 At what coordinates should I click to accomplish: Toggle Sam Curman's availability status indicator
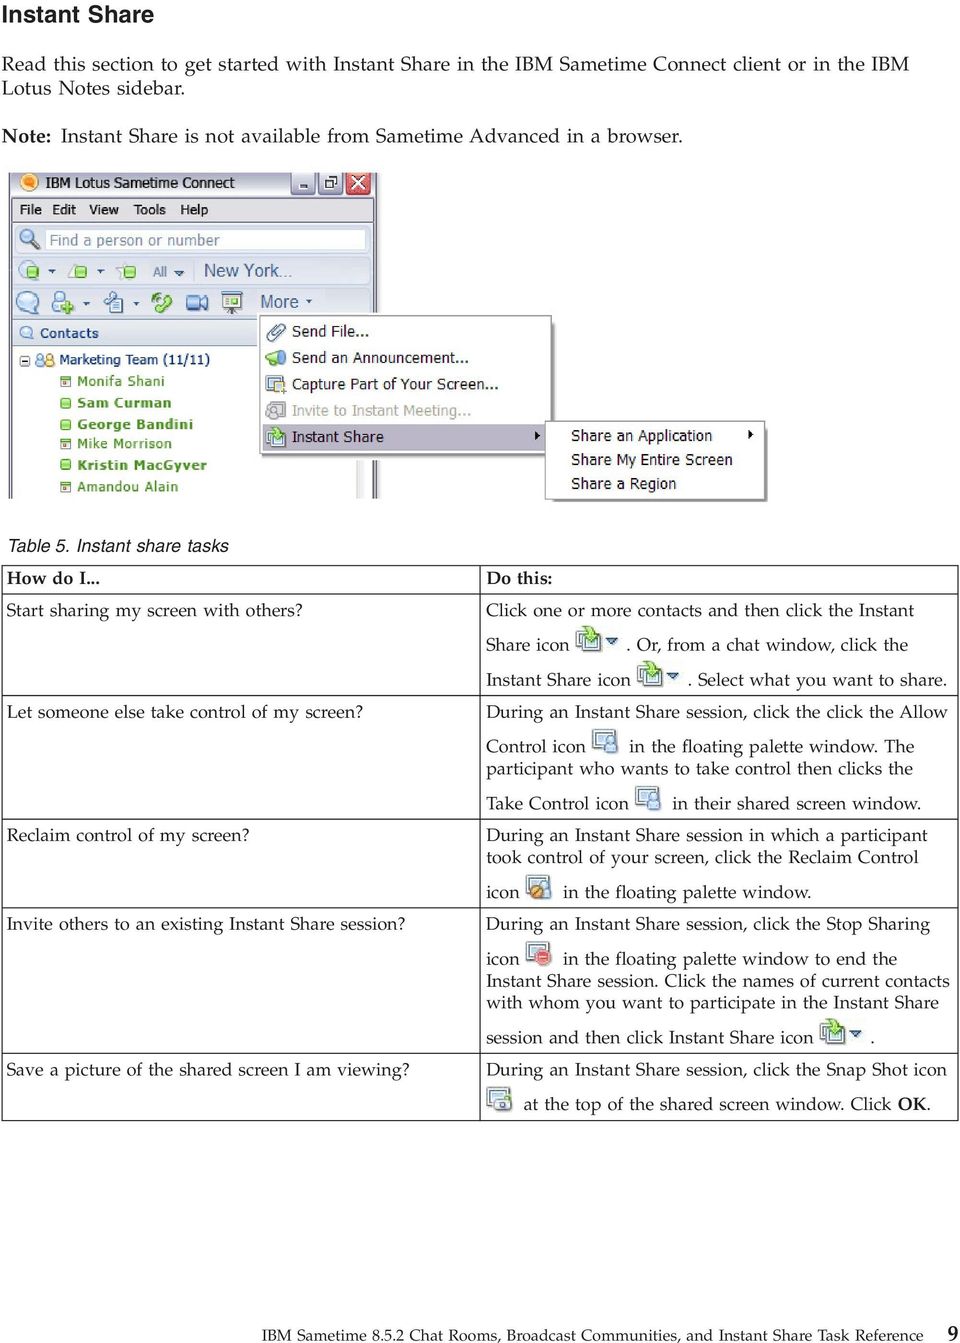pos(66,402)
